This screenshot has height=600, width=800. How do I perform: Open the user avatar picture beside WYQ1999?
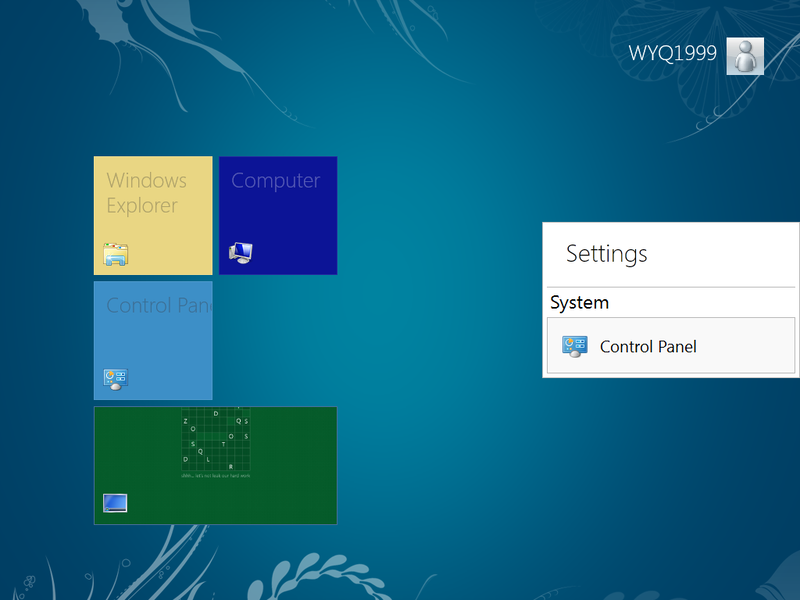[x=745, y=56]
